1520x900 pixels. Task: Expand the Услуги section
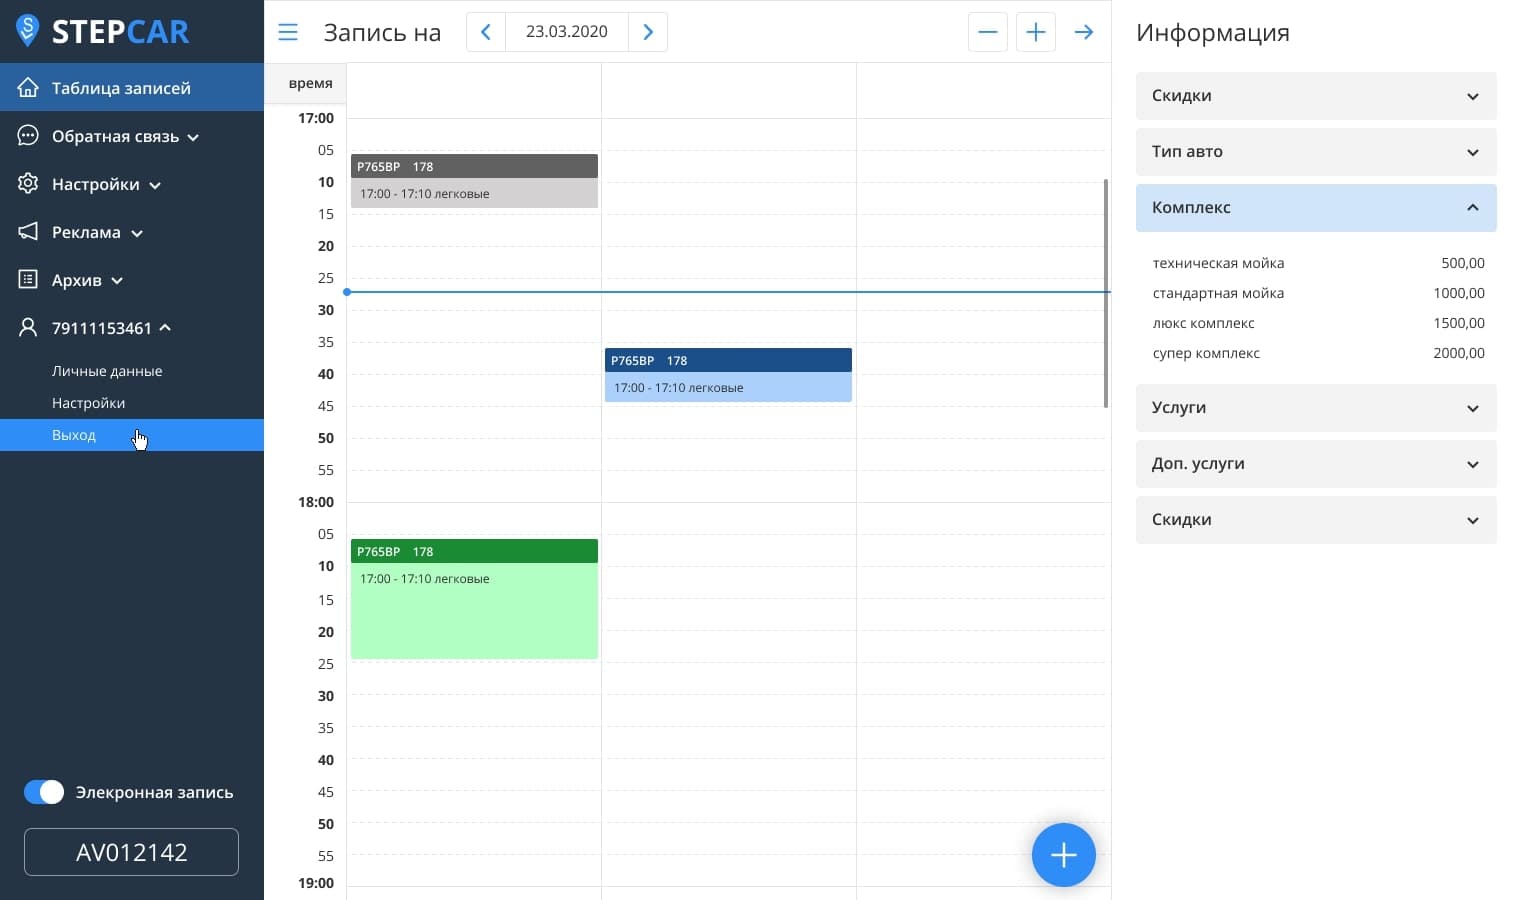(x=1315, y=408)
